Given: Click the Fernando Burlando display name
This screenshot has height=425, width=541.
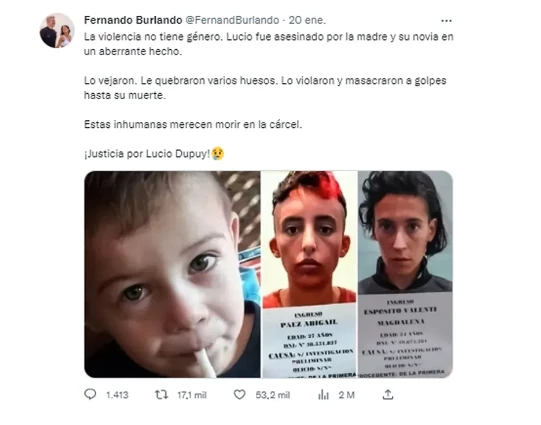Looking at the screenshot, I should click(133, 20).
